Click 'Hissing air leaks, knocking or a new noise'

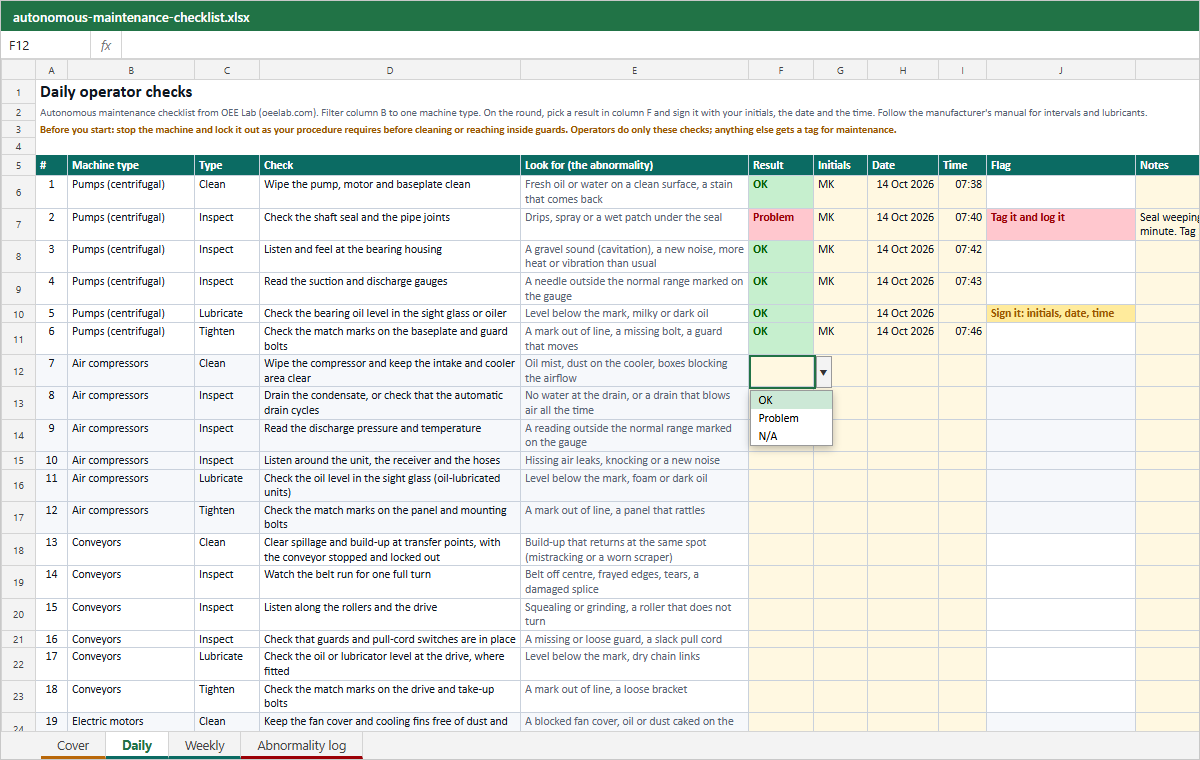pyautogui.click(x=634, y=460)
